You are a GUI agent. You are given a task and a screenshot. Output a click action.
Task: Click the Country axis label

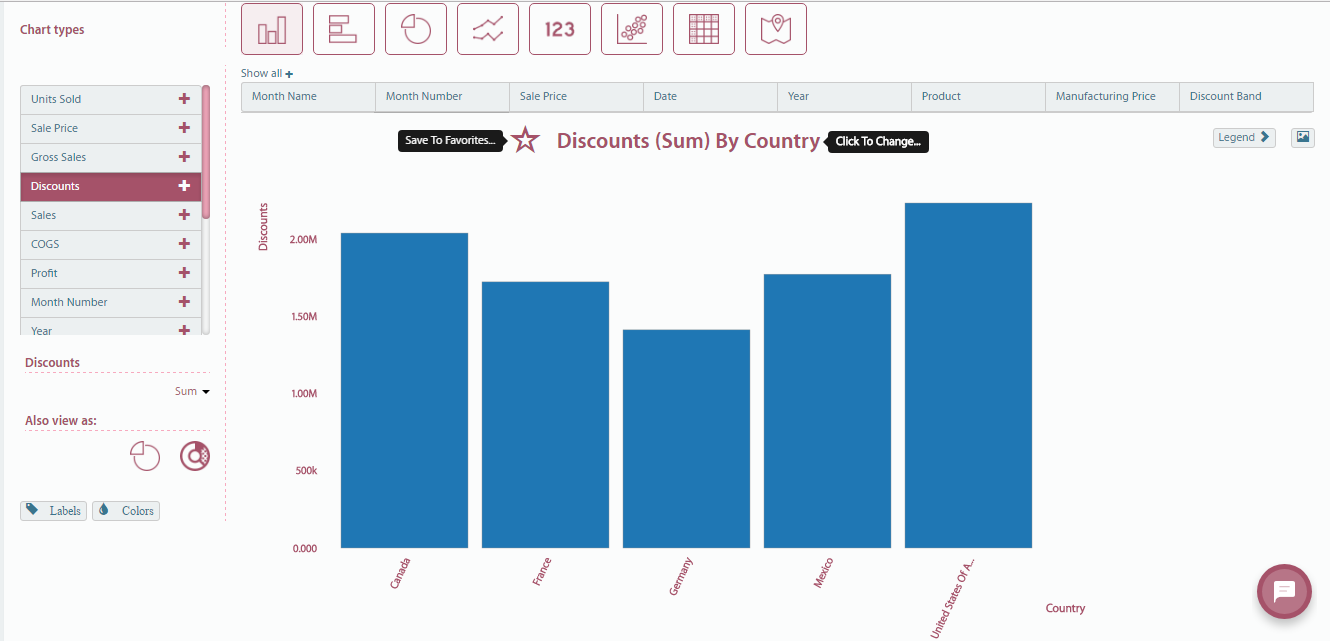(x=1065, y=608)
